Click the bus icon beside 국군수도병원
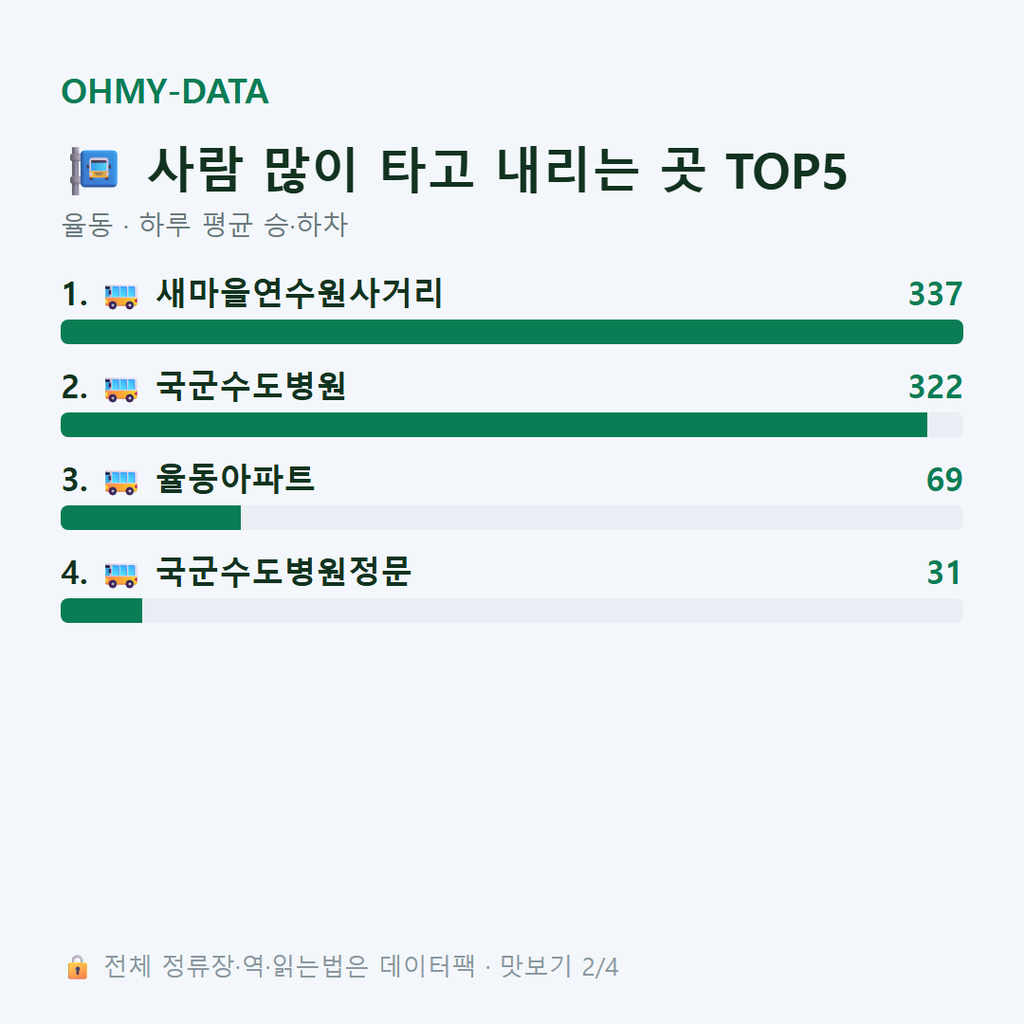The image size is (1024, 1024). coord(121,389)
